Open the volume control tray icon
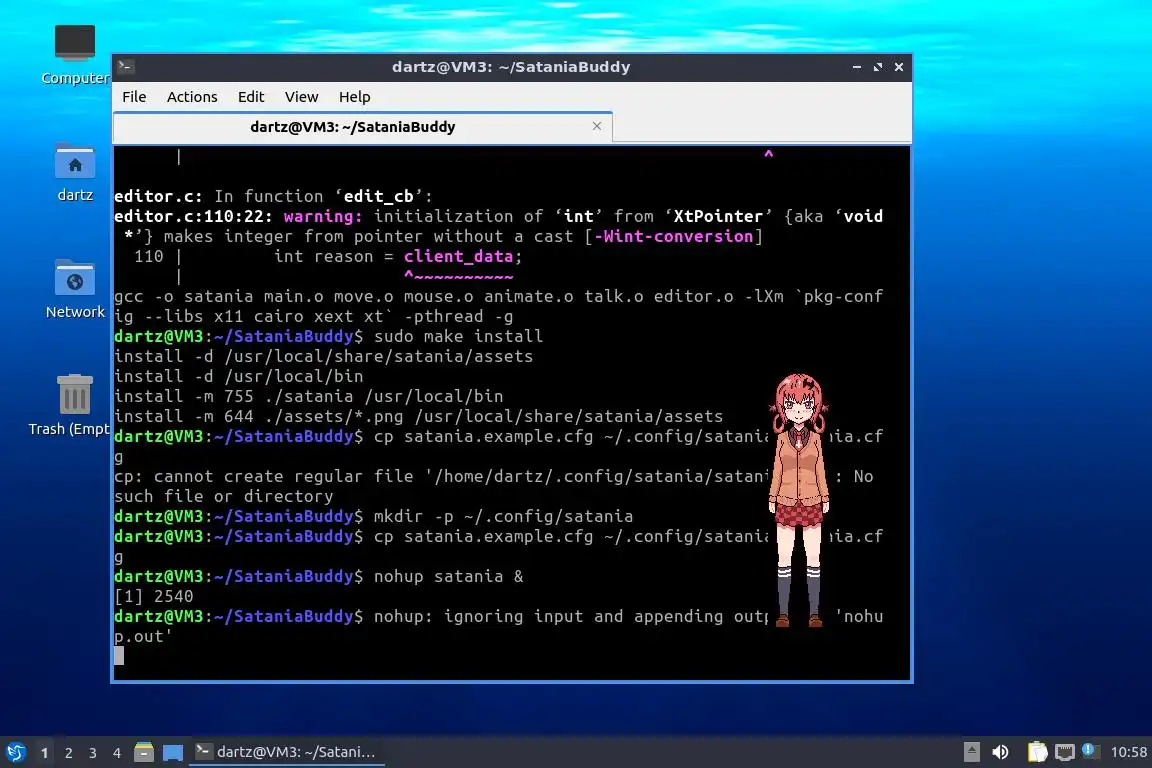Screen dimensions: 1152x768 1000,752
